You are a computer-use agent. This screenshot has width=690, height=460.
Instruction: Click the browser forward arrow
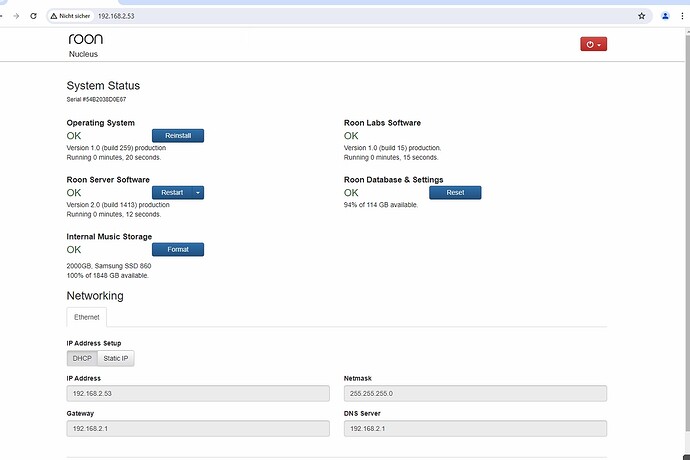(16, 16)
